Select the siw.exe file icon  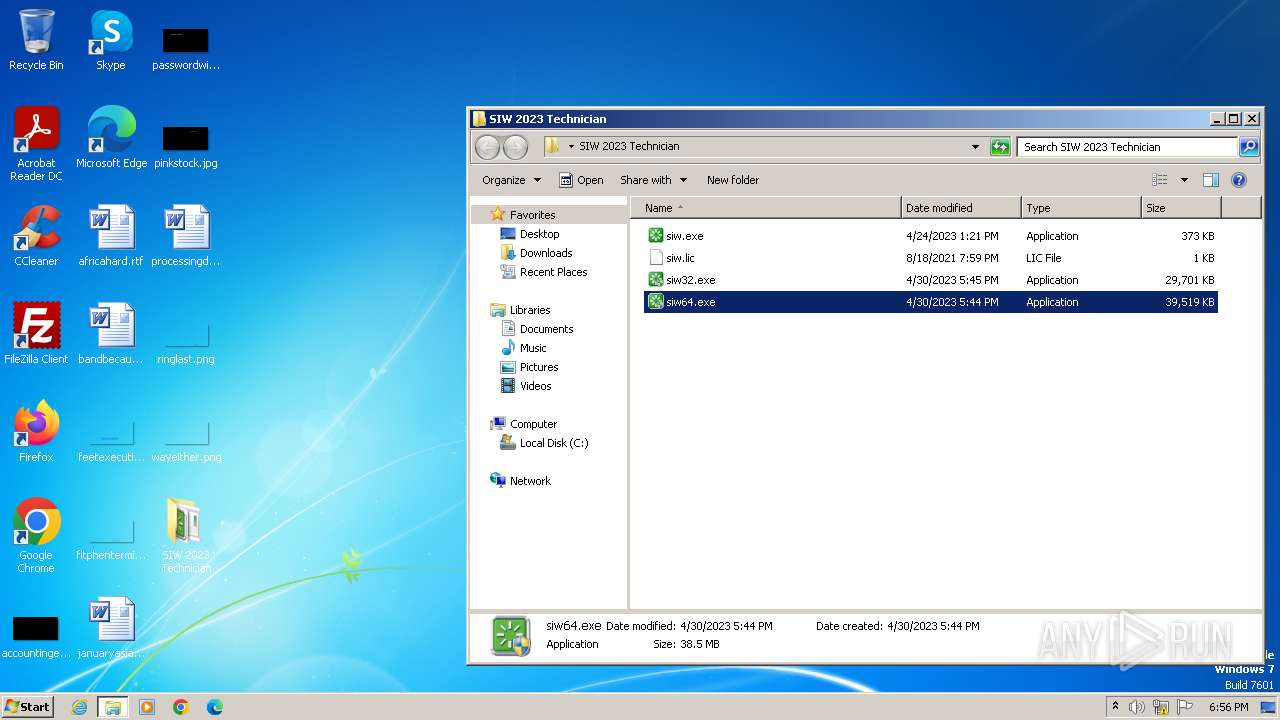point(656,236)
